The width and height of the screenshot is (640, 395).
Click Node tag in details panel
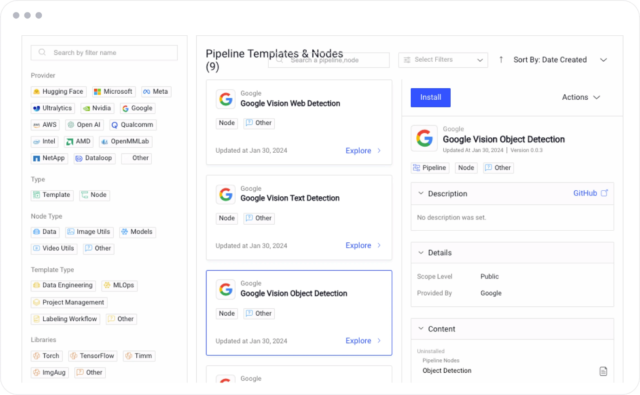click(466, 168)
